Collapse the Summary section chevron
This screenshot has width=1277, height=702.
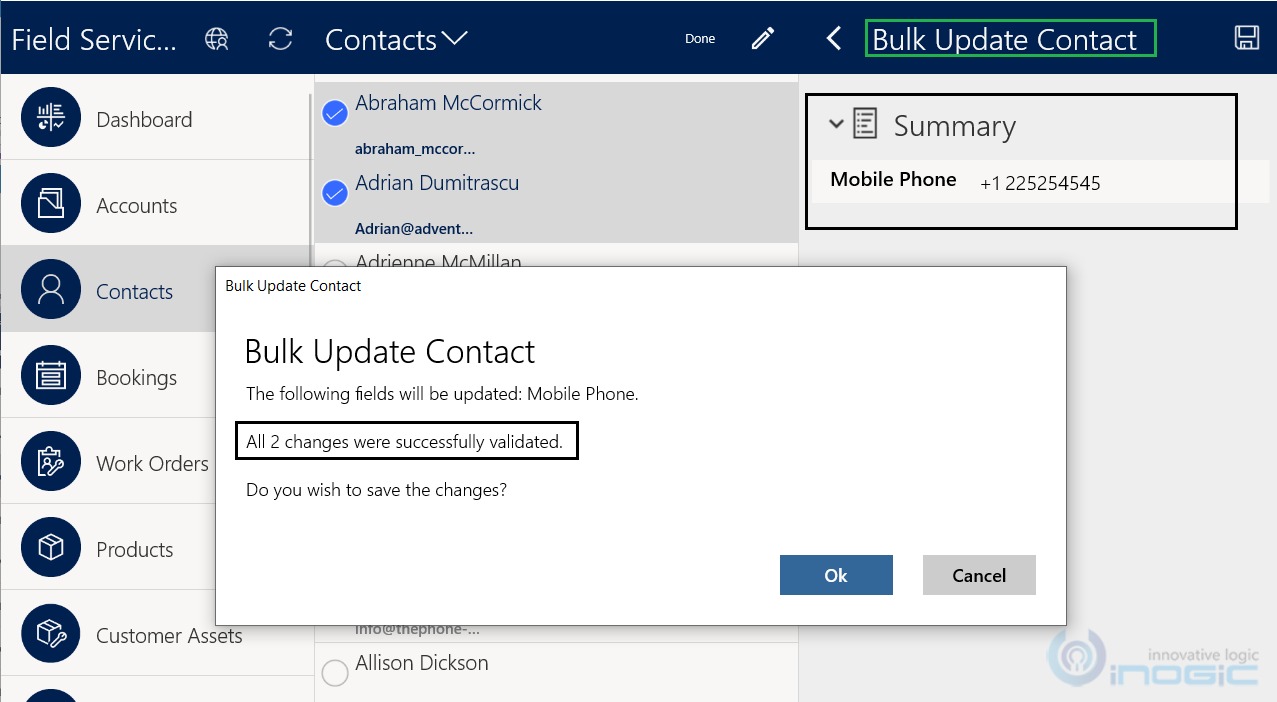(836, 125)
